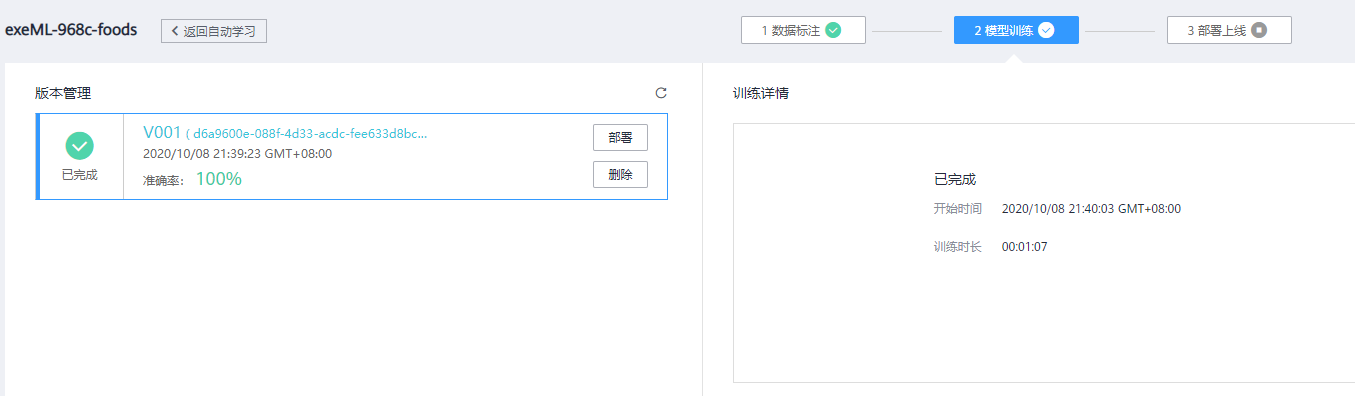
Task: Open the V001 version name link
Action: click(x=162, y=132)
